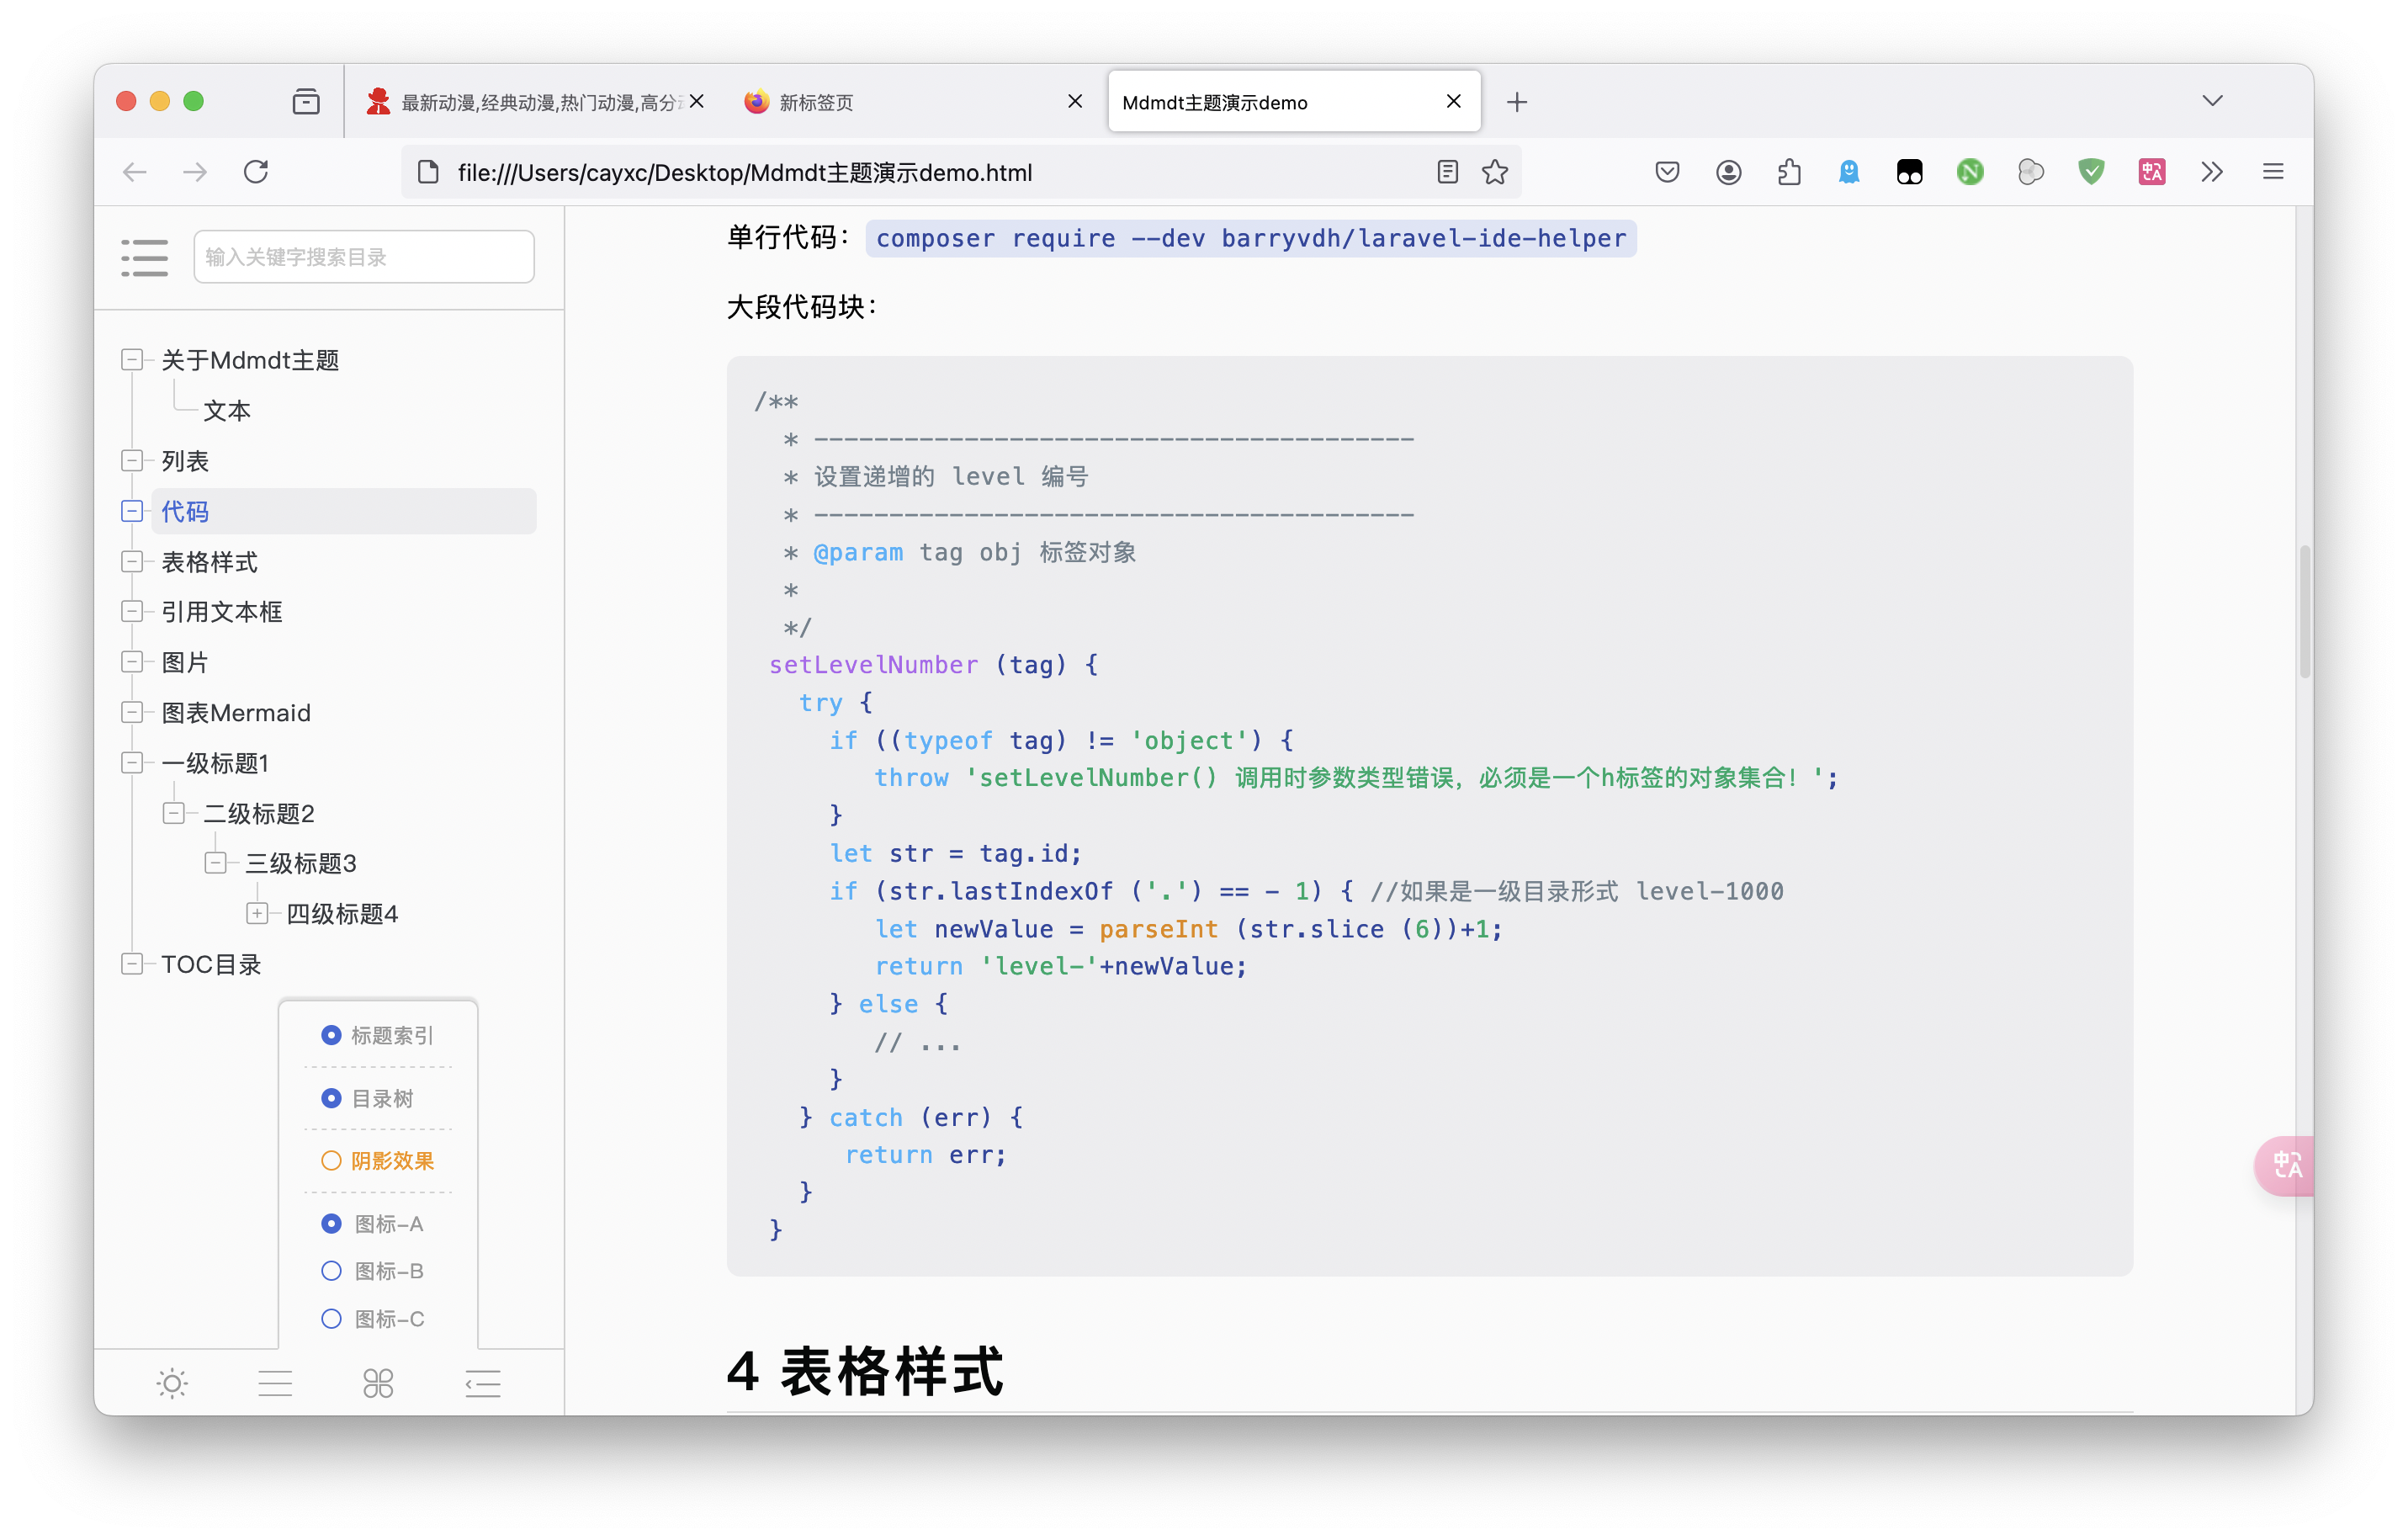Open the extensions puzzle icon
The width and height of the screenshot is (2408, 1540).
pyautogui.click(x=1789, y=172)
